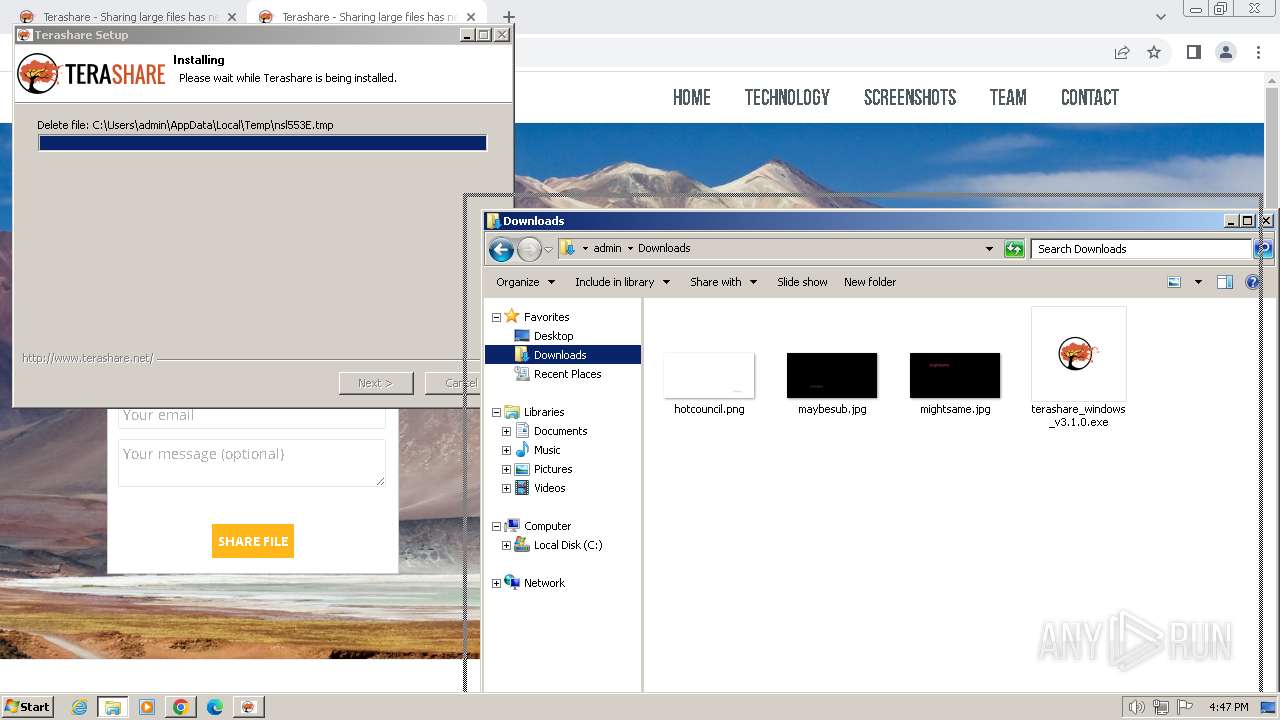
Task: Open the Organize dropdown menu
Action: click(525, 282)
